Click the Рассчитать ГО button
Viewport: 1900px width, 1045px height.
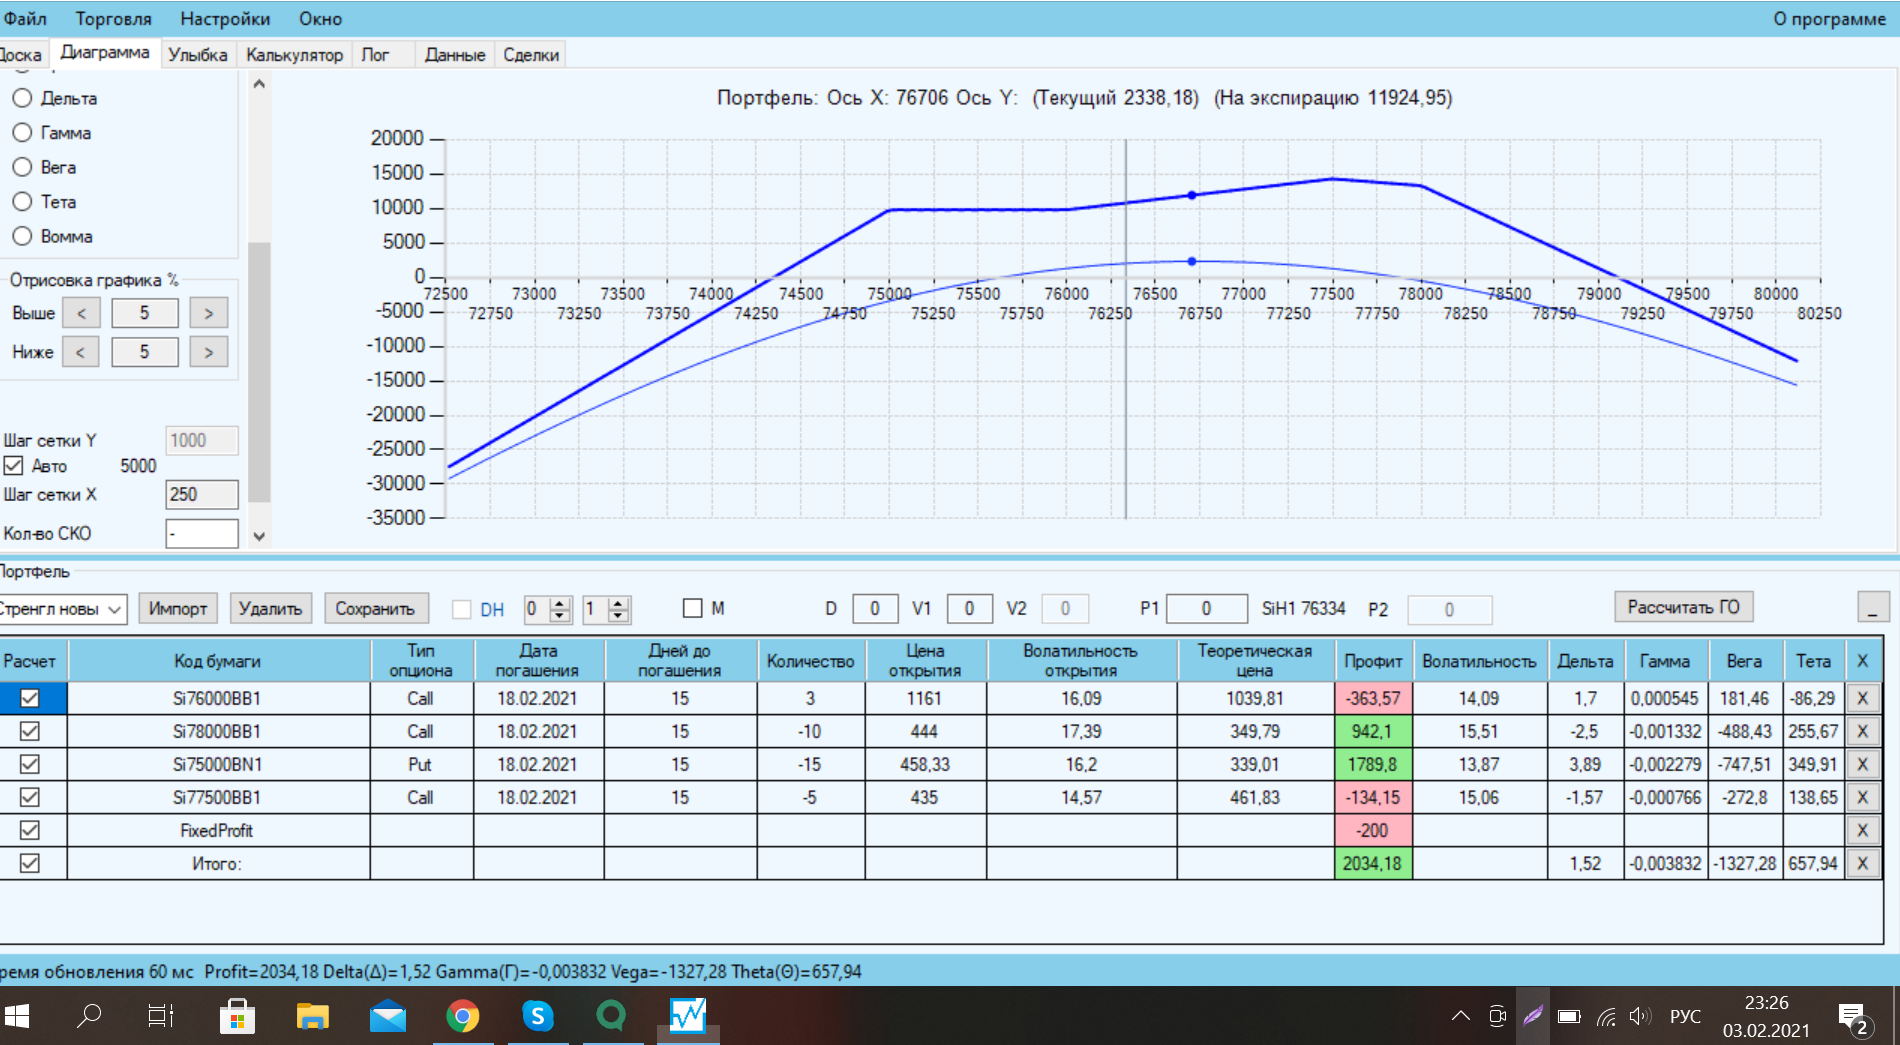point(1683,607)
